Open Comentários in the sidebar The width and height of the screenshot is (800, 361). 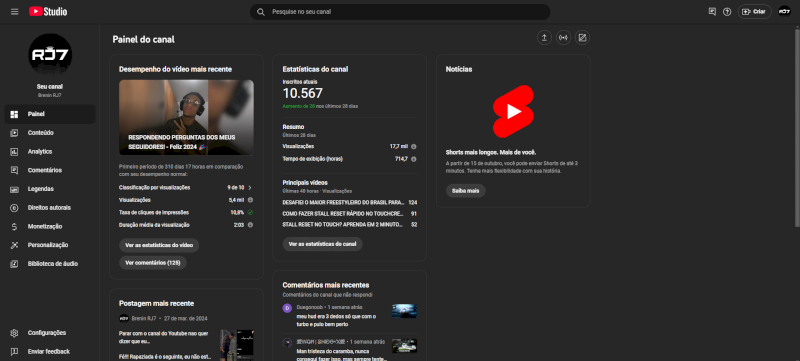tap(50, 170)
